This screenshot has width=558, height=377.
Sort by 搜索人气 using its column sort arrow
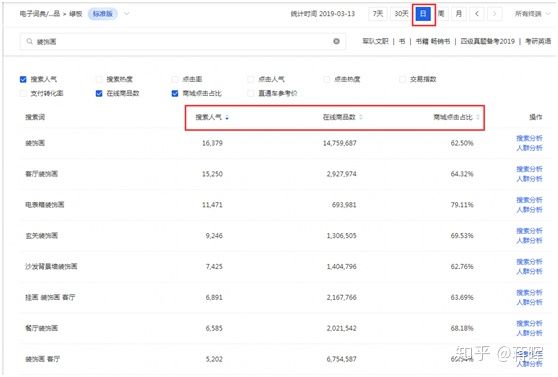coord(227,117)
